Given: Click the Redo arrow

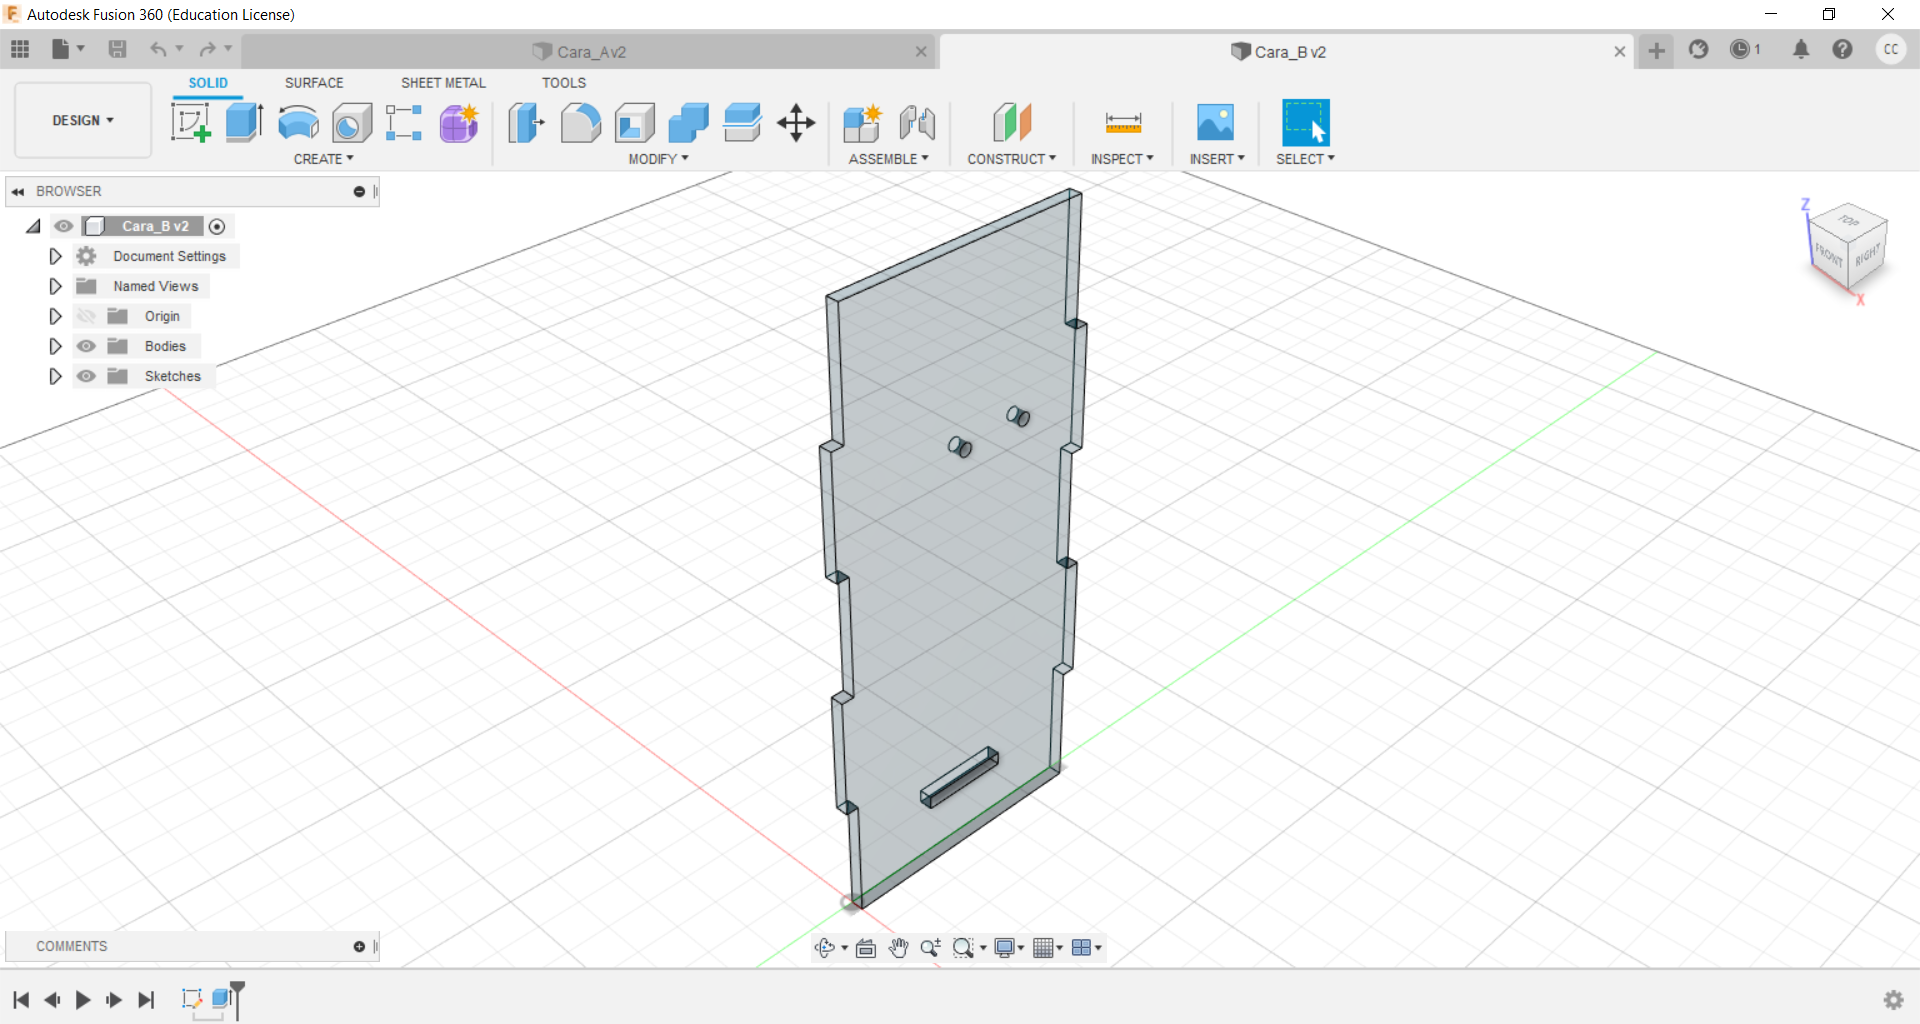Looking at the screenshot, I should coord(207,49).
